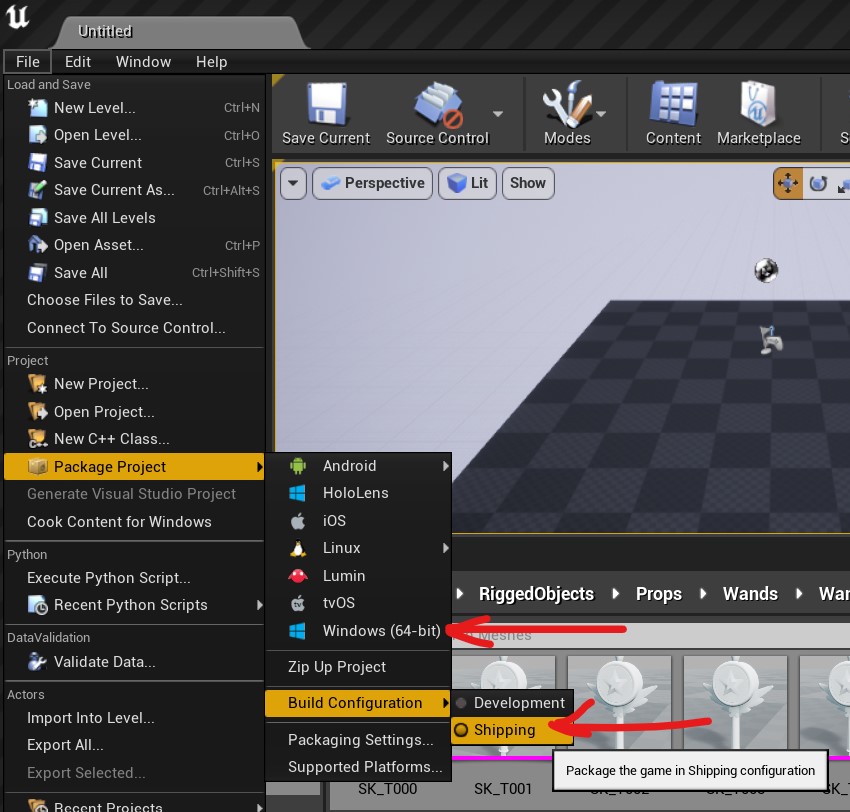The image size is (850, 812).
Task: Expand the Build Configuration submenu arrow
Action: (445, 703)
